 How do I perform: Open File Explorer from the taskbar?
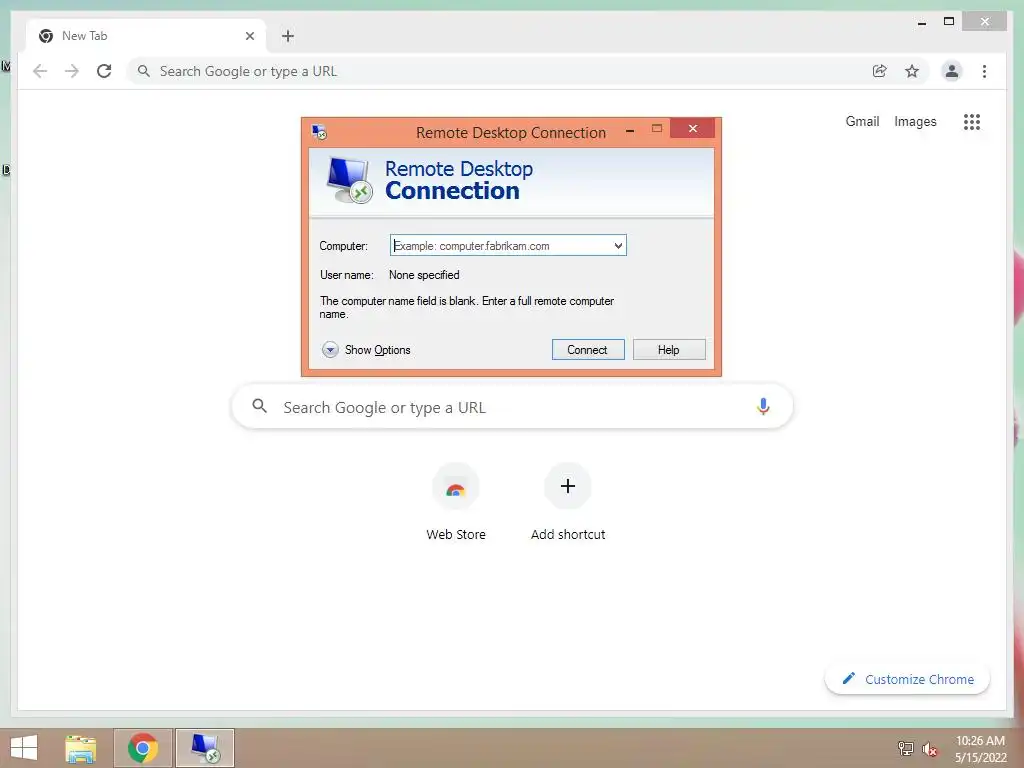point(81,748)
